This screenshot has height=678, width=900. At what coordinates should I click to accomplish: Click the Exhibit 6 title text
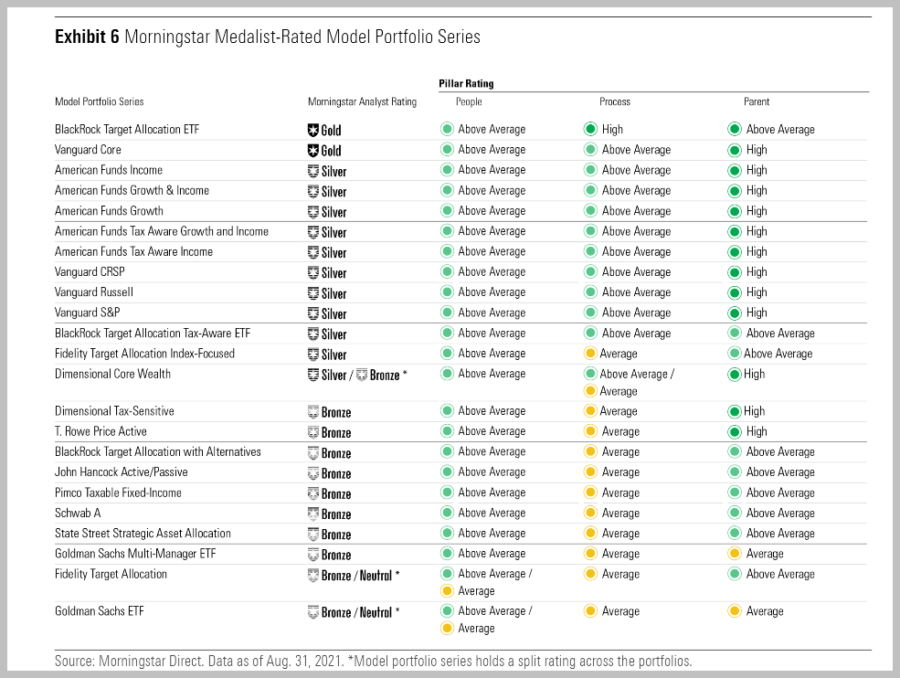[267, 37]
